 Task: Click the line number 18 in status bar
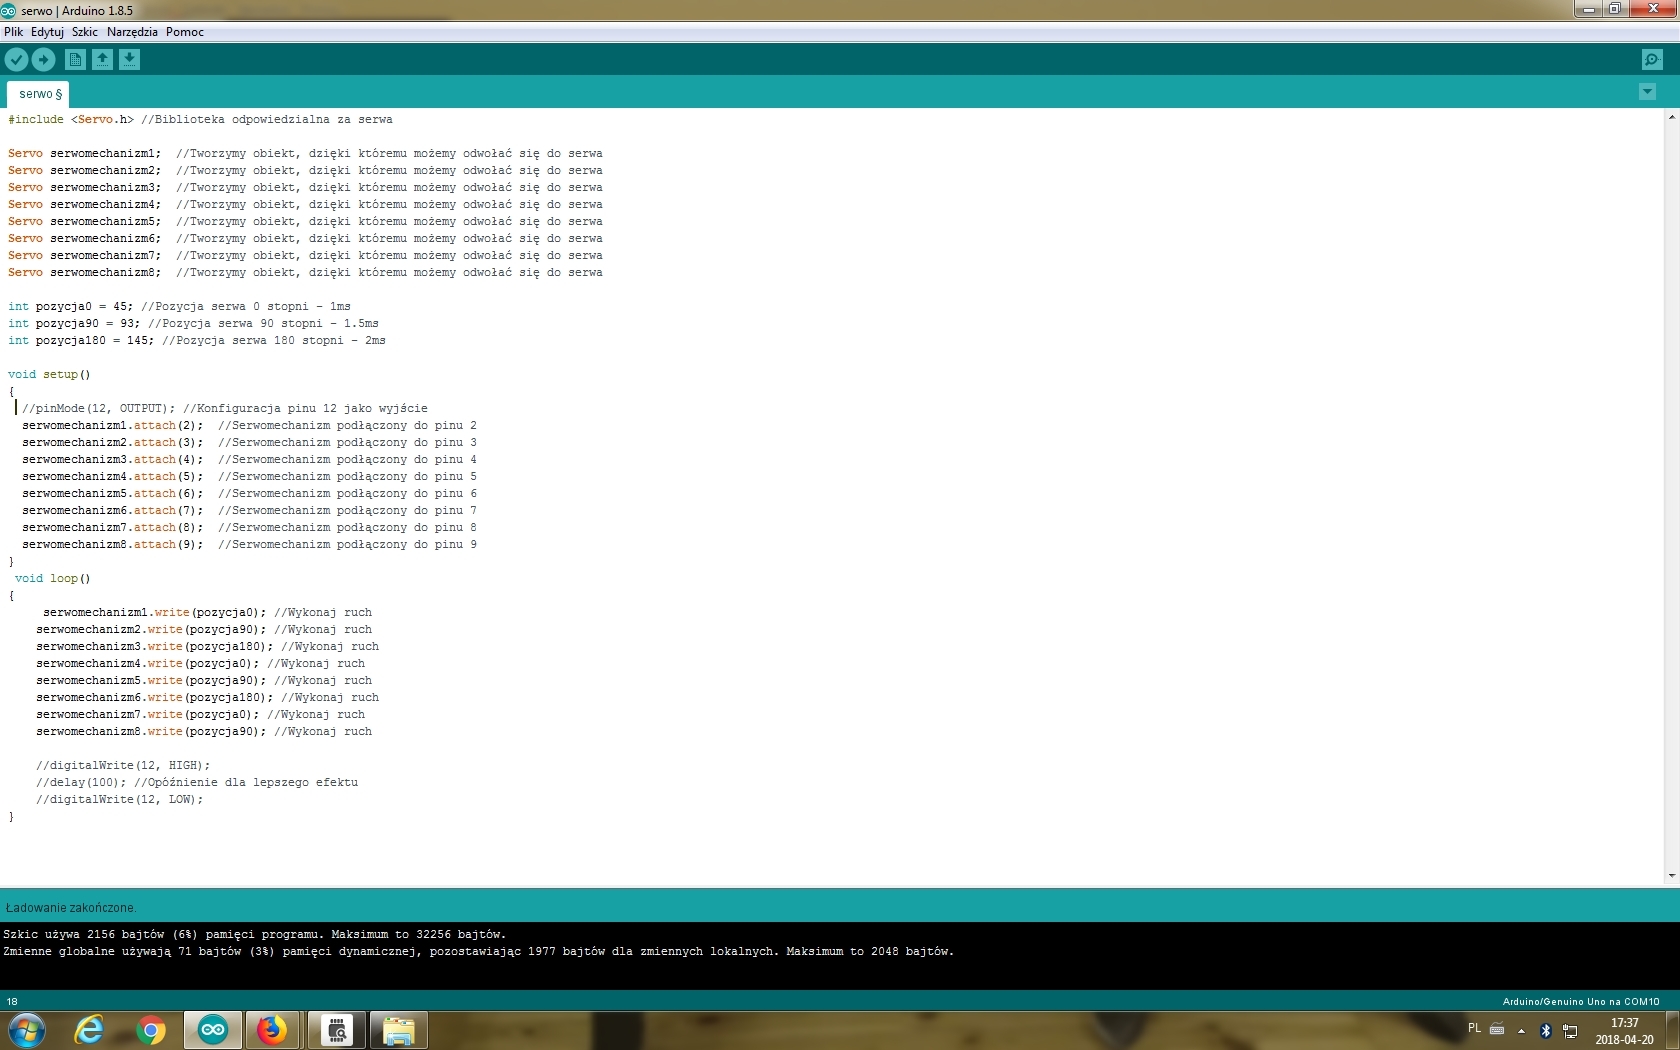pos(12,1001)
